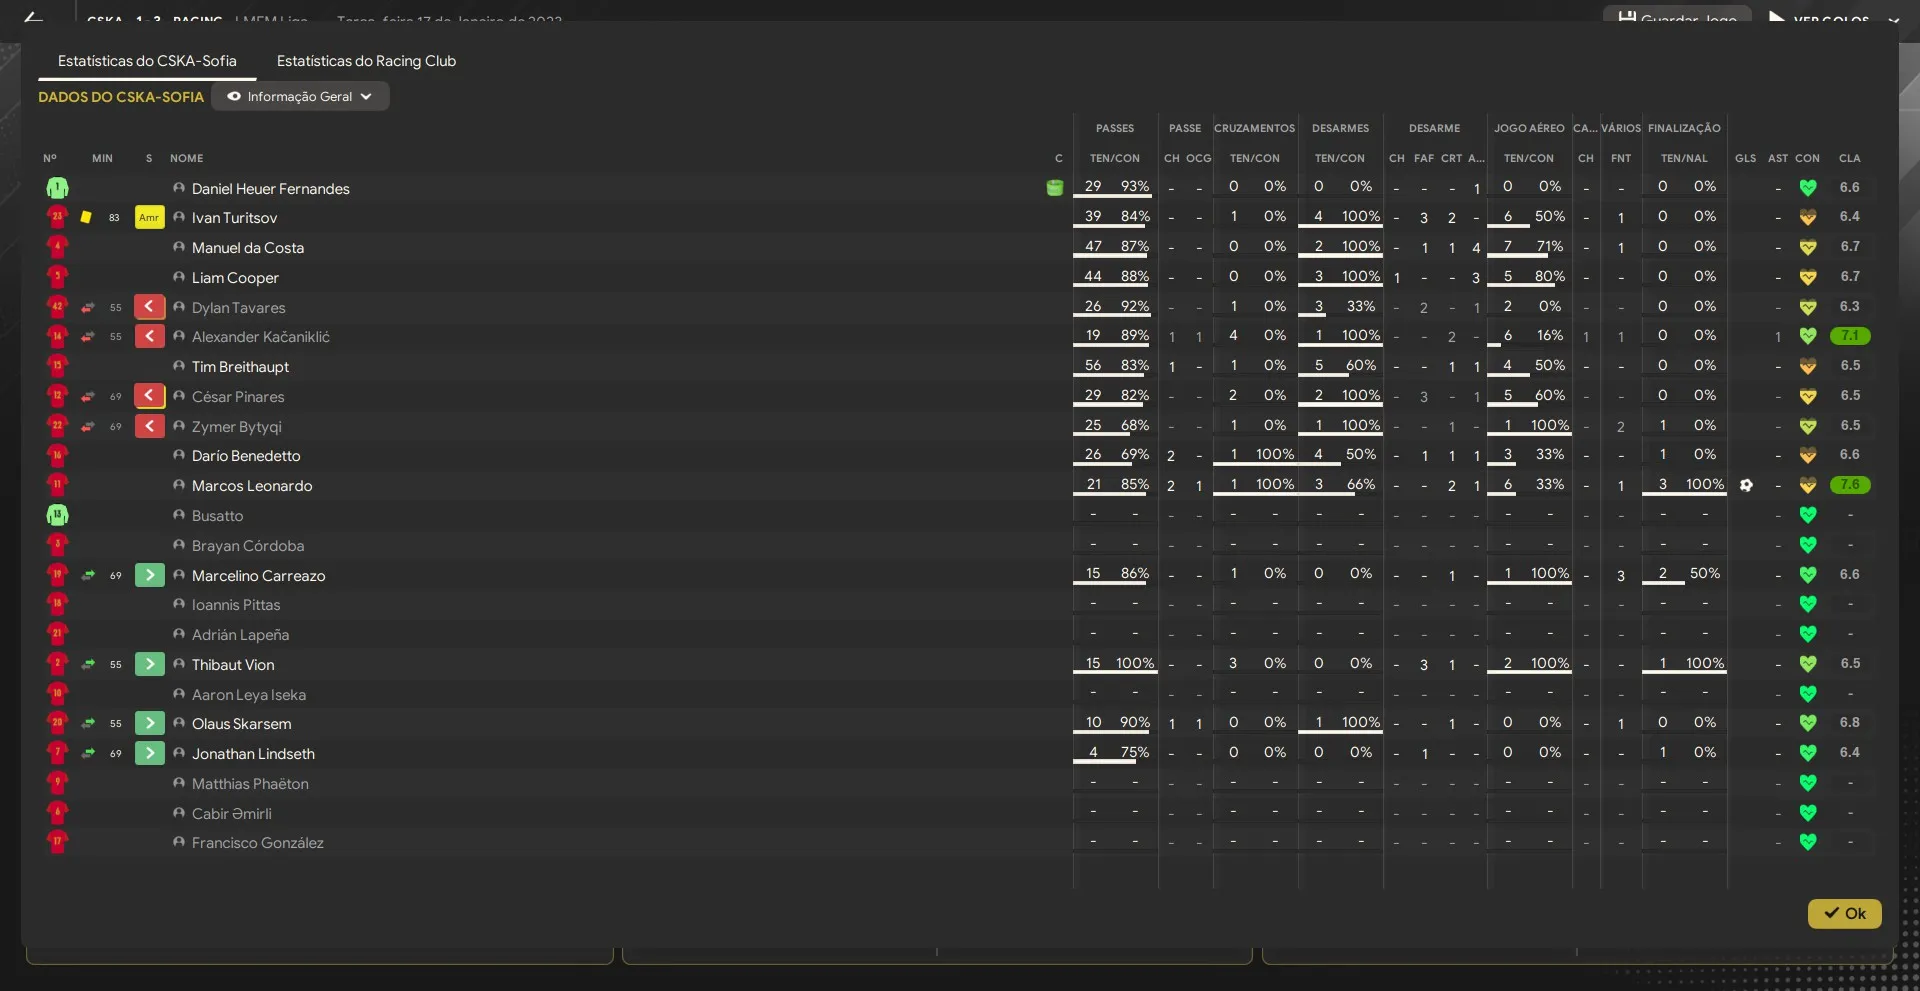Click Thibaut Vion substituted-on arrow icon

tap(149, 664)
